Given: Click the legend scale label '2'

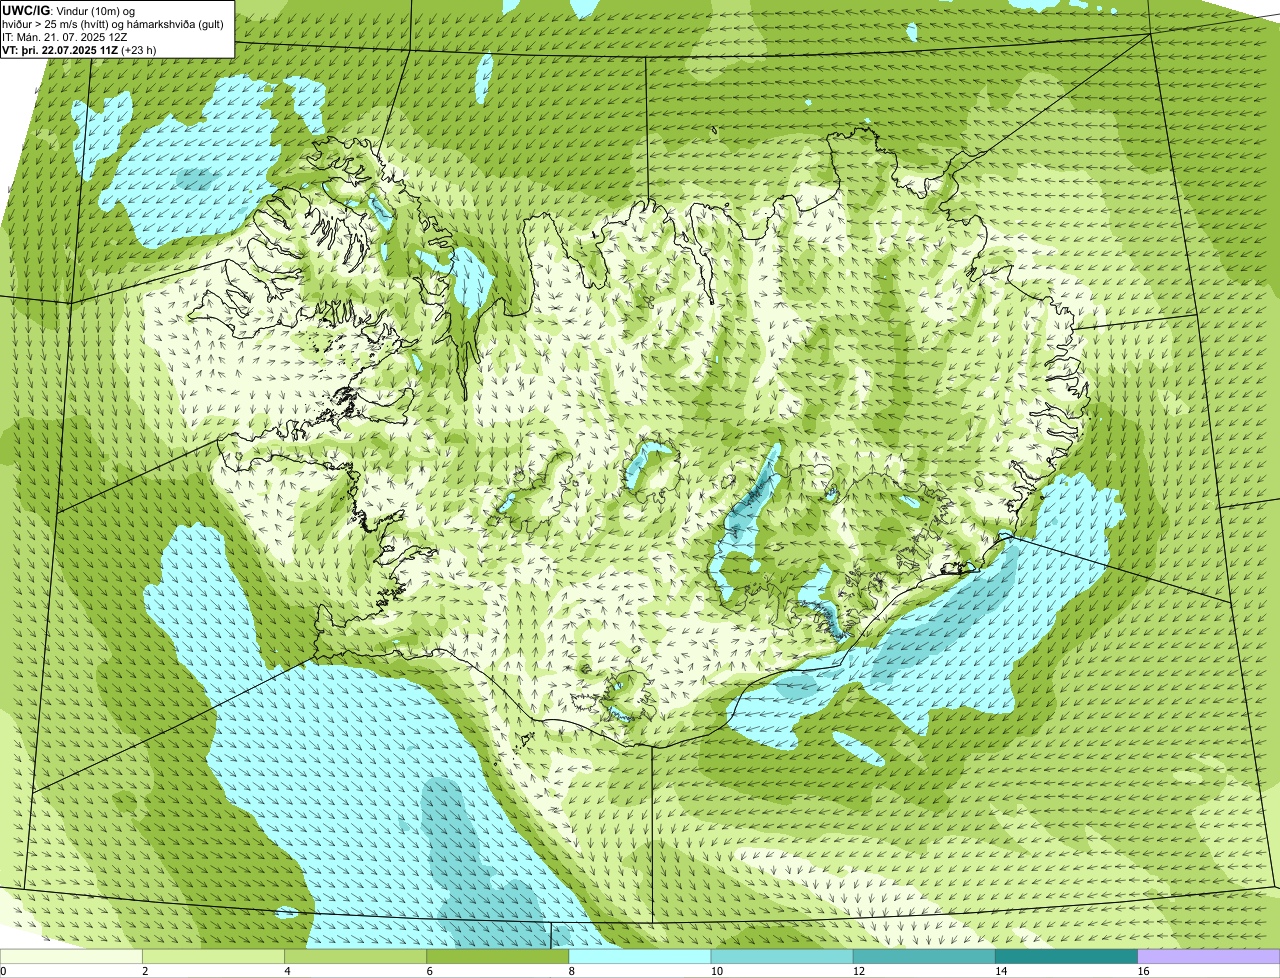Looking at the screenshot, I should 145,972.
